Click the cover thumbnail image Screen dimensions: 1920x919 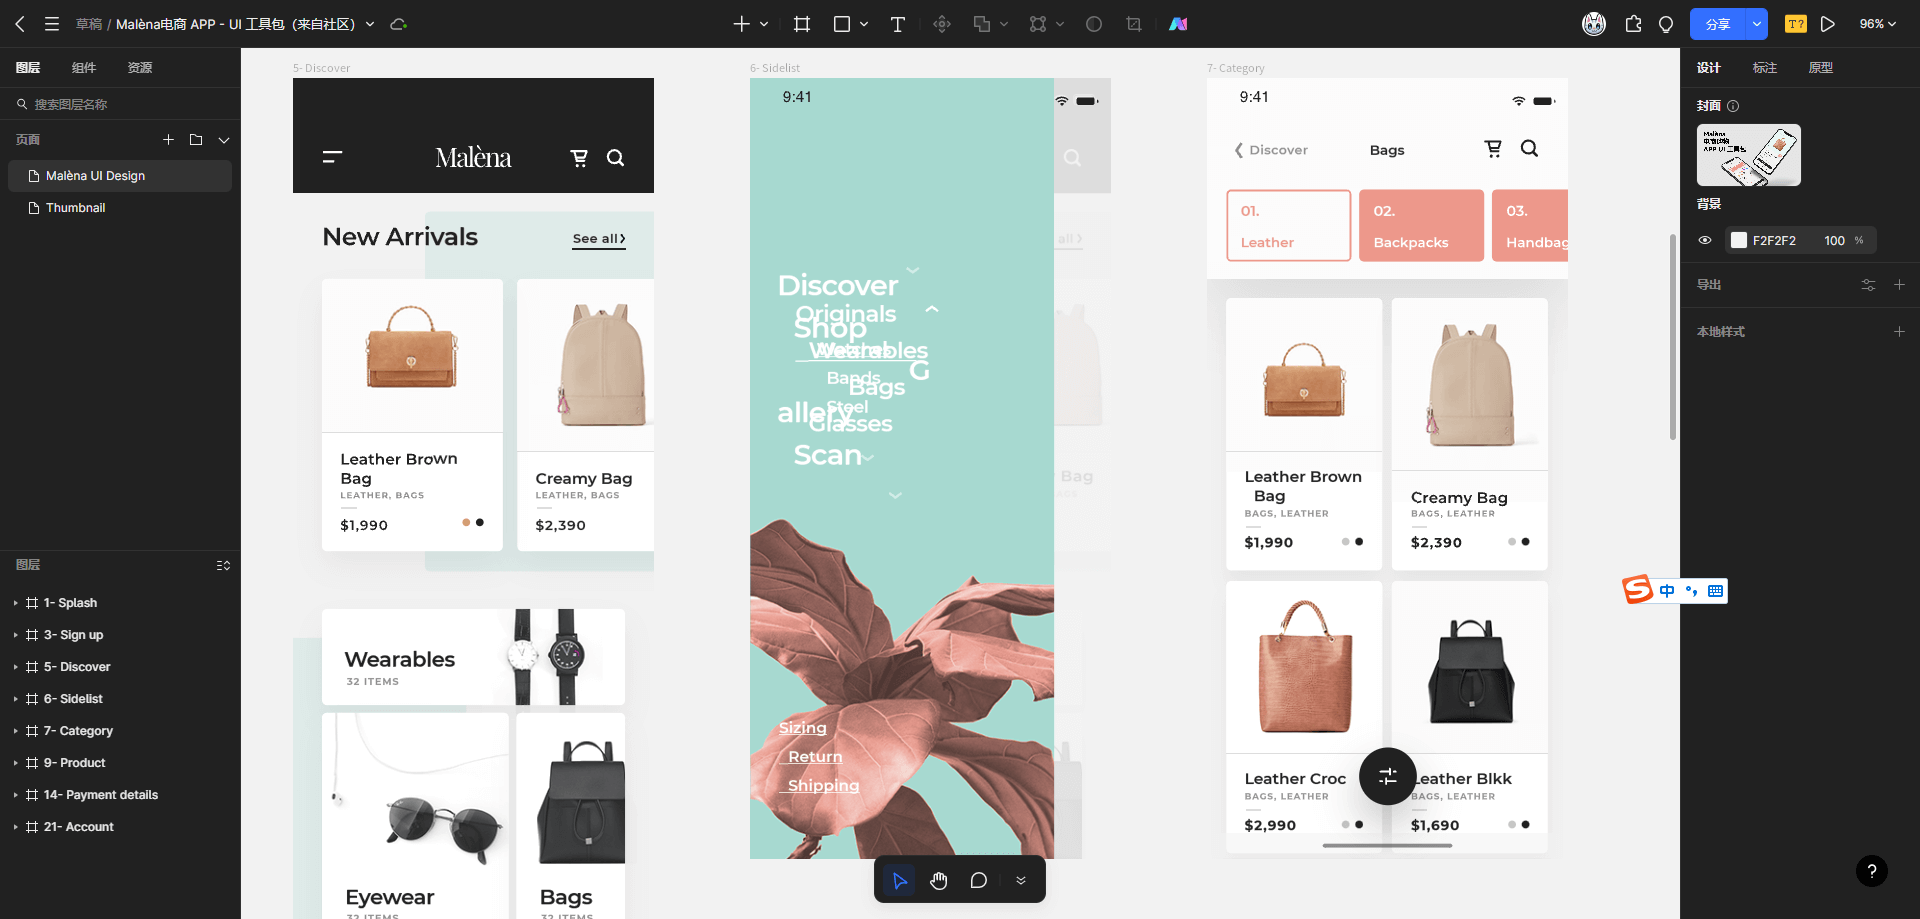[1749, 155]
